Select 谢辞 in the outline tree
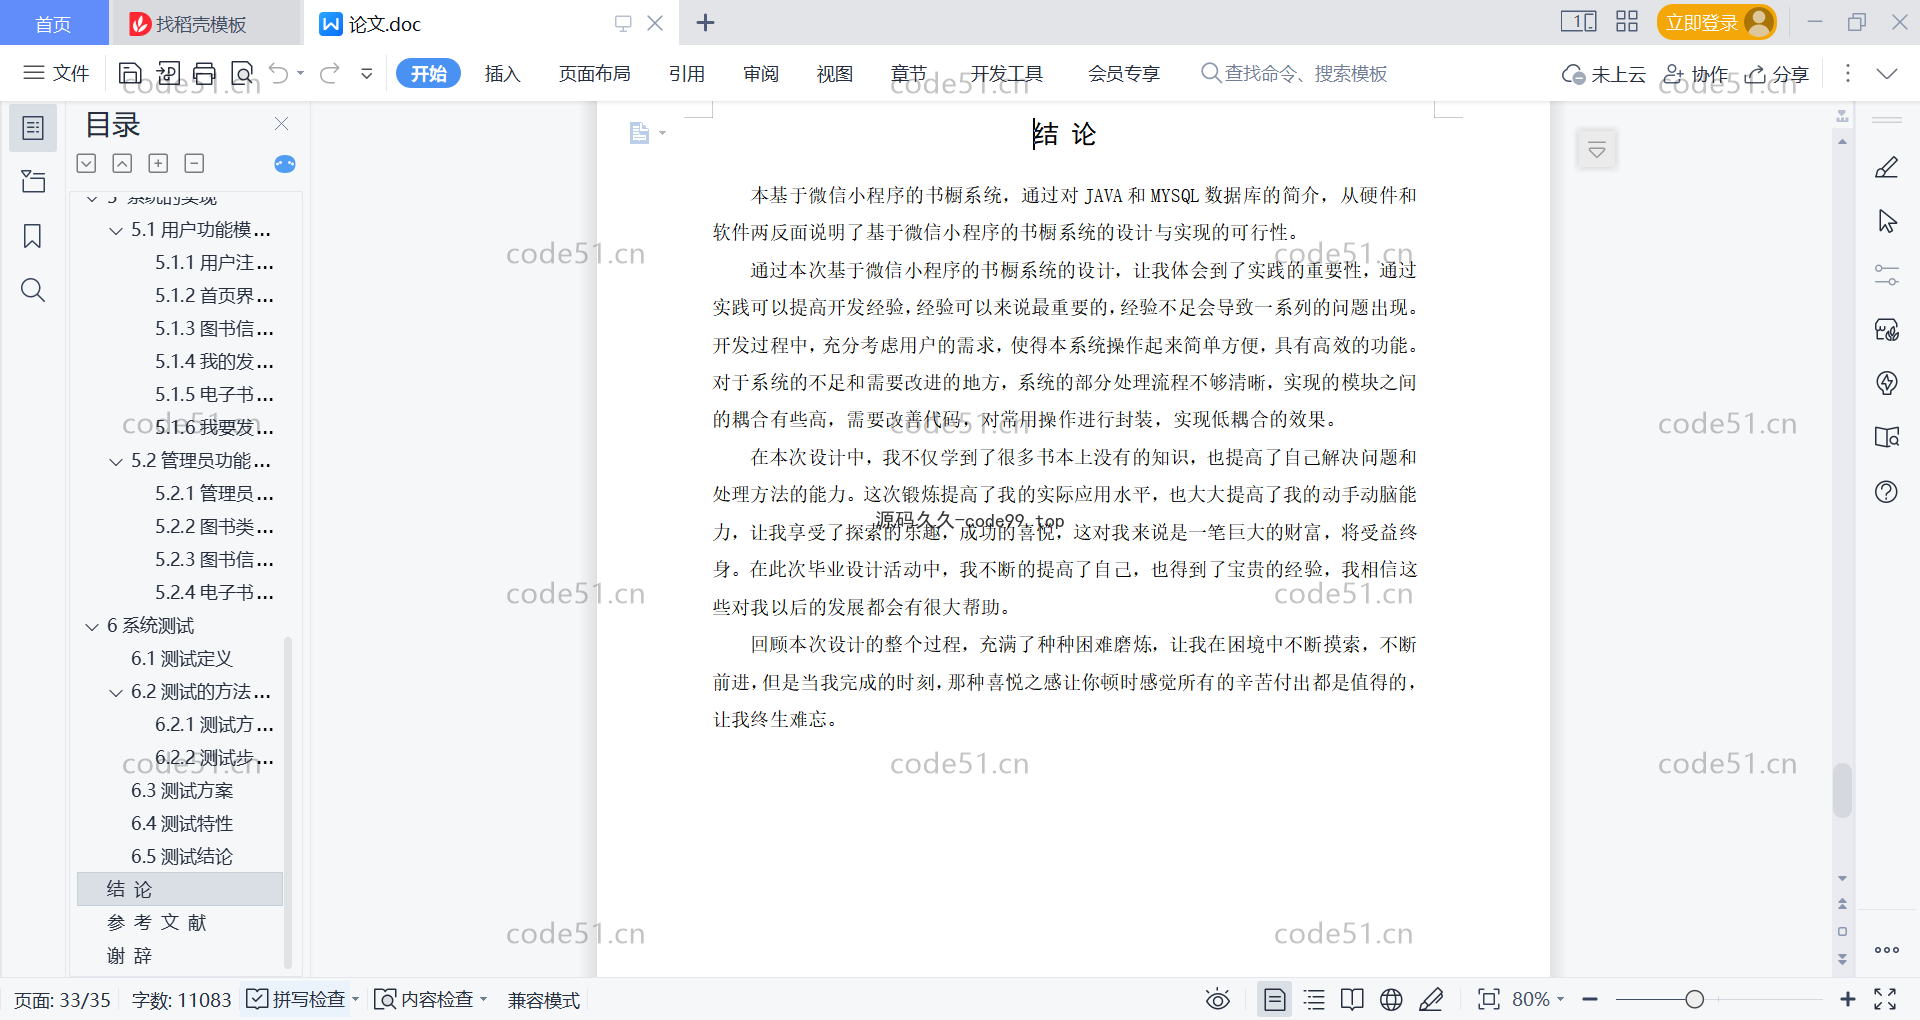This screenshot has height=1020, width=1920. 130,956
